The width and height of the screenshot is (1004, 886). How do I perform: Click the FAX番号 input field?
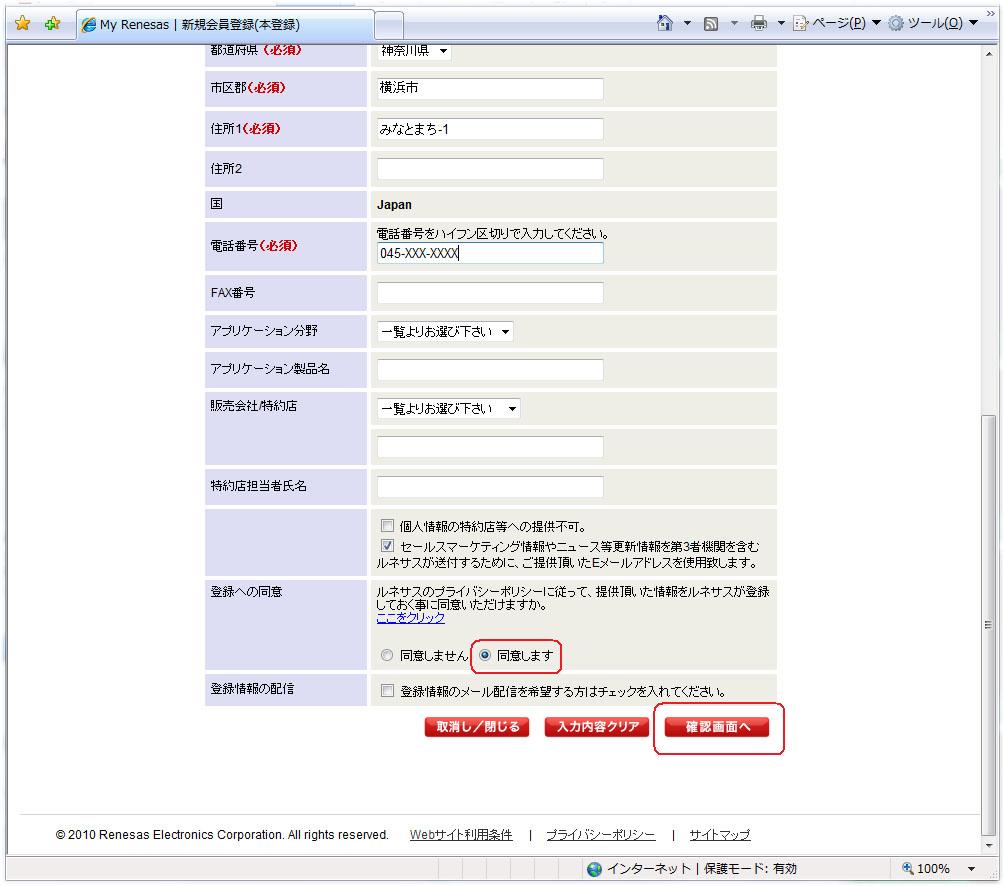click(x=490, y=293)
